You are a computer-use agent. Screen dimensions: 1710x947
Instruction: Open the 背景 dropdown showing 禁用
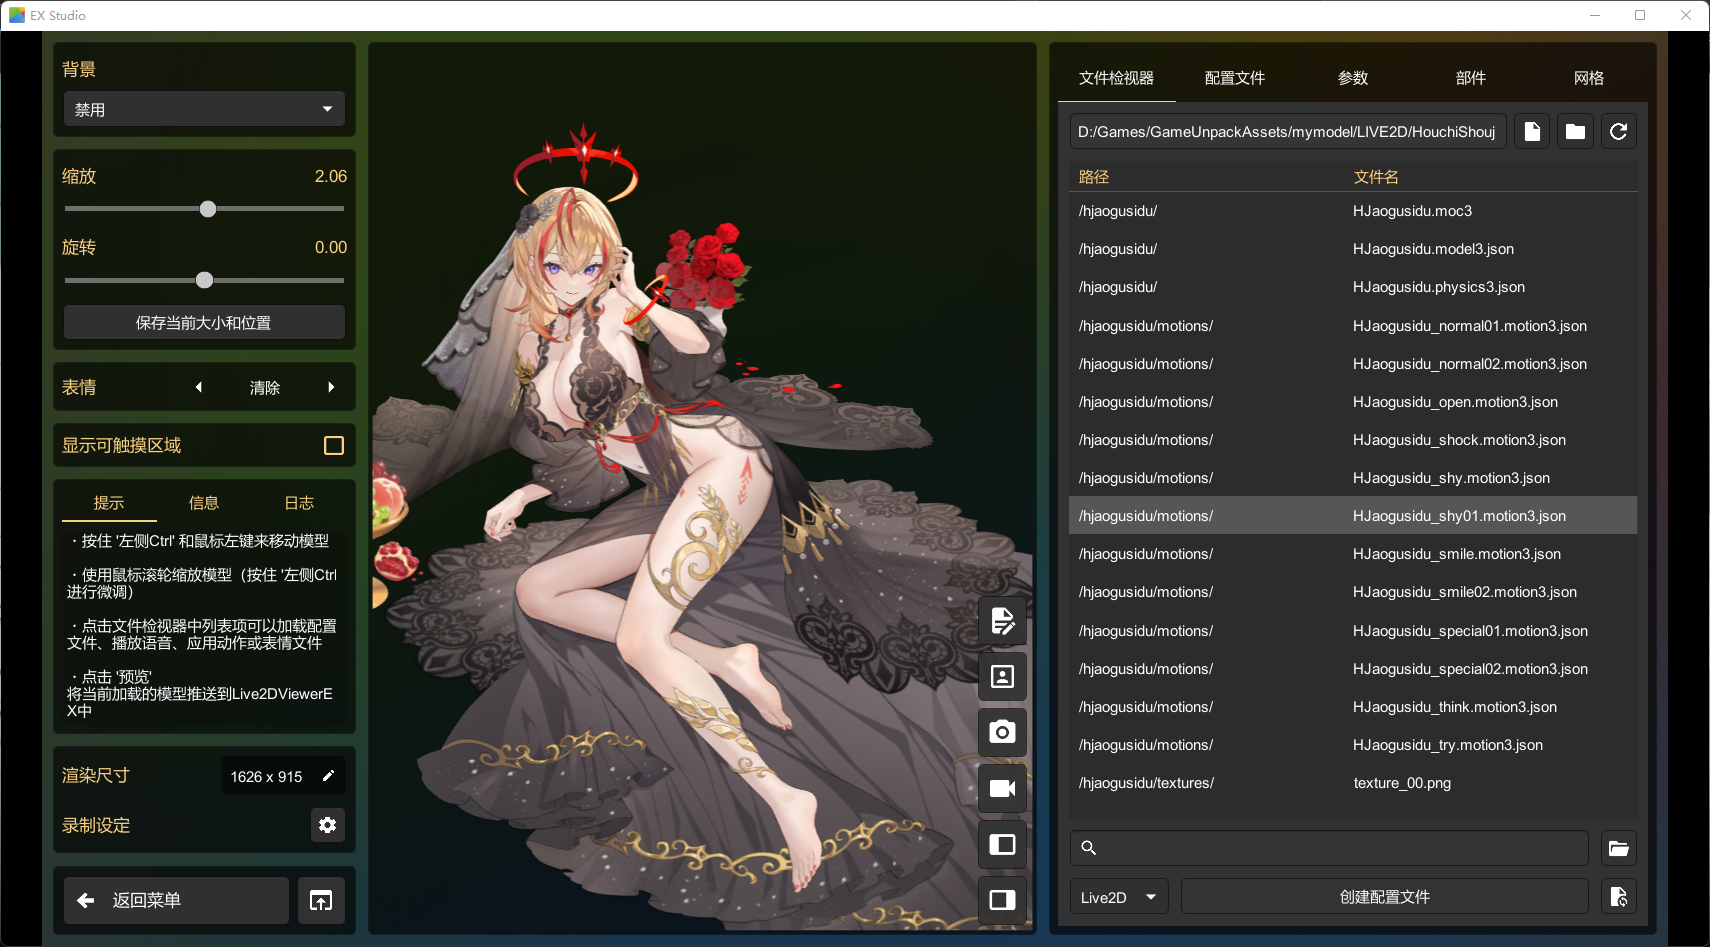pos(204,109)
